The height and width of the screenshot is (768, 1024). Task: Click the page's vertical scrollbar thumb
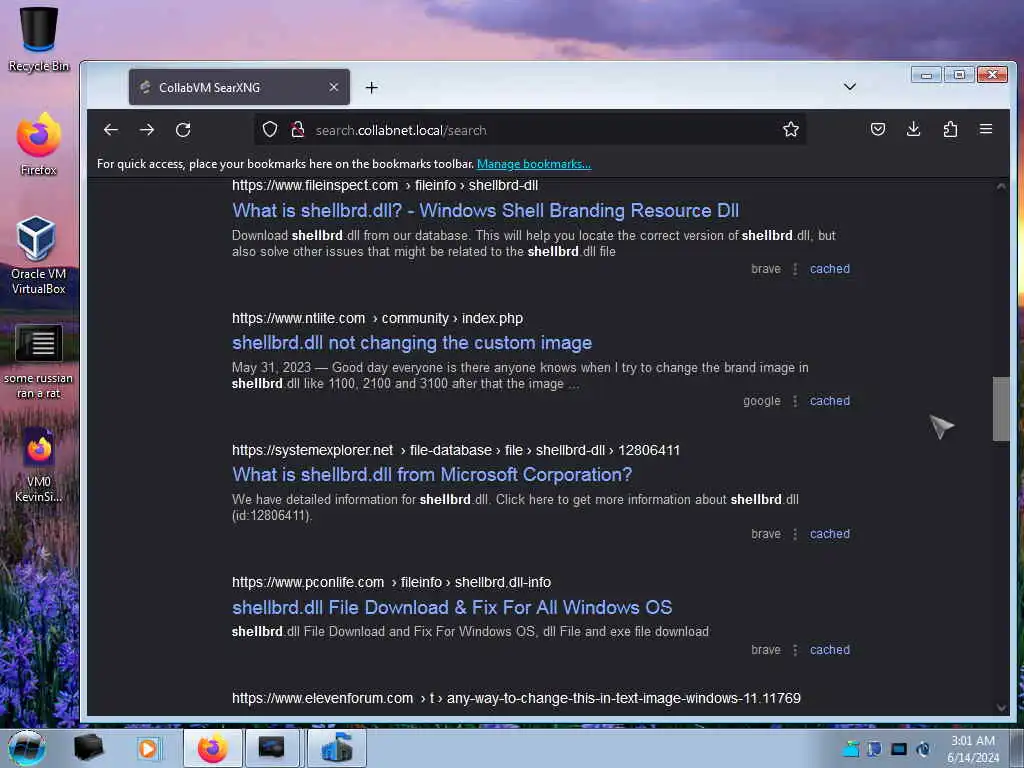[1000, 409]
